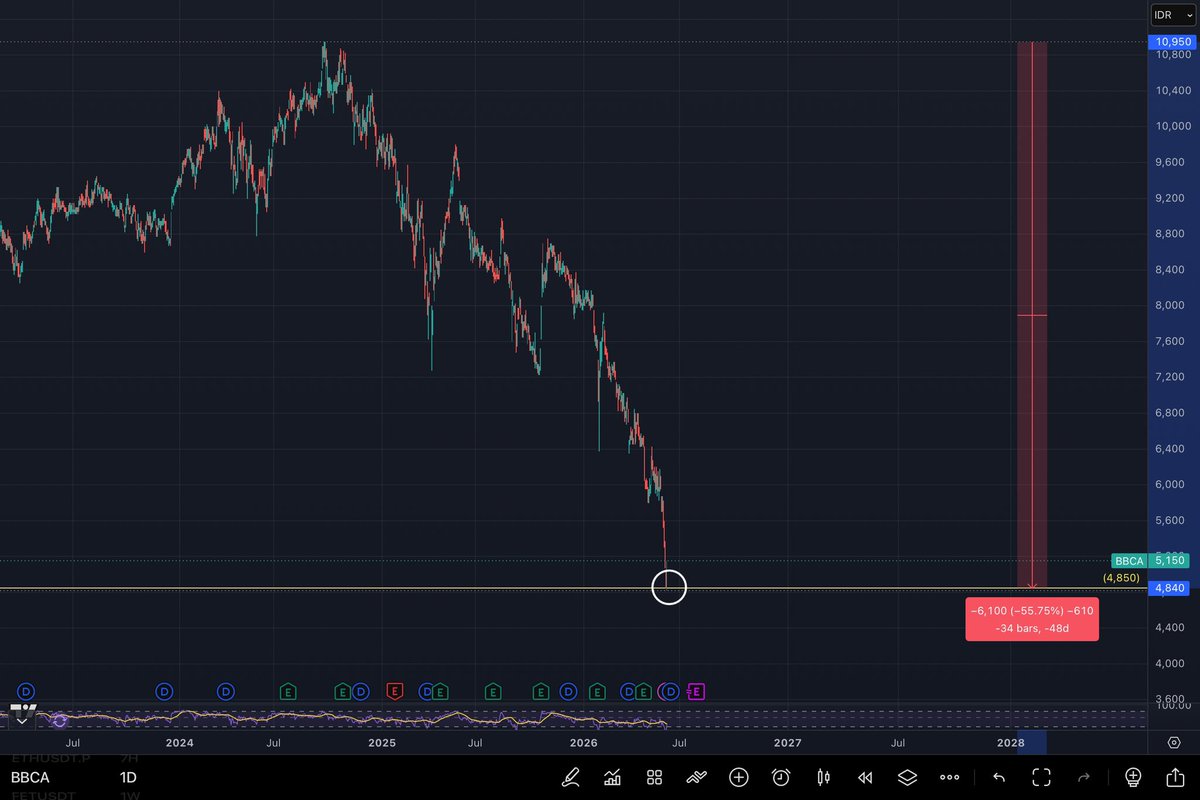Screen dimensions: 1200x800
Task: Select the red measurement result label
Action: (x=1032, y=620)
